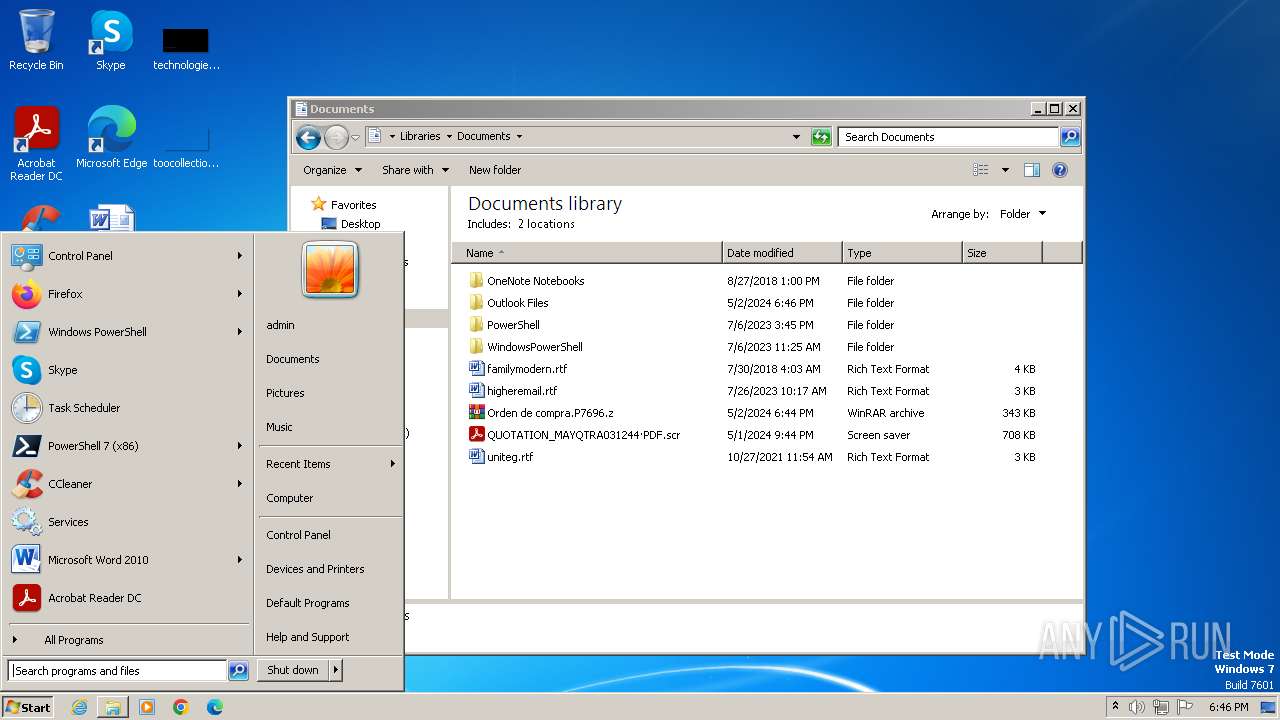The image size is (1280, 720).
Task: Select Orden de compra.P7696.z archive
Action: (542, 413)
